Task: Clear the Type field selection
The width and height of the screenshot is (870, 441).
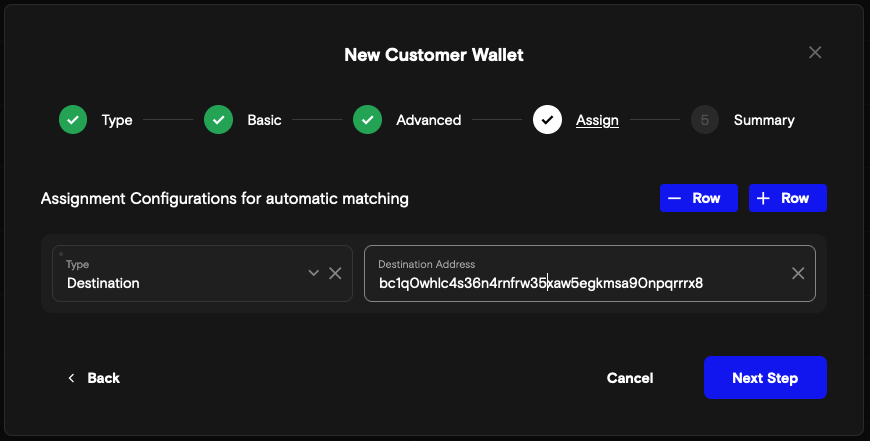Action: tap(336, 273)
